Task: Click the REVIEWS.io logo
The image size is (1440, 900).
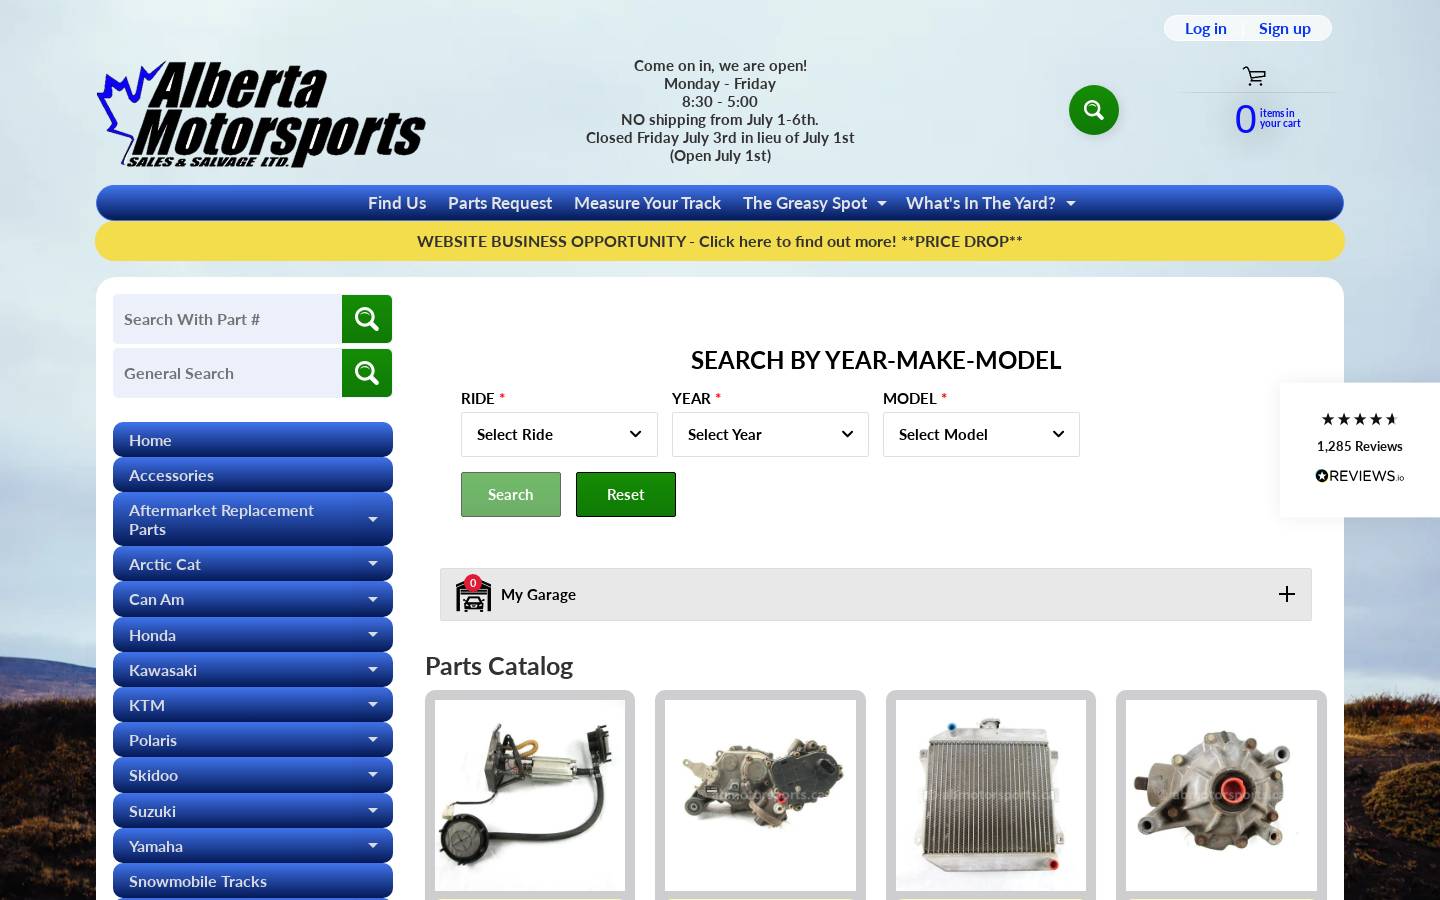Action: [x=1359, y=476]
